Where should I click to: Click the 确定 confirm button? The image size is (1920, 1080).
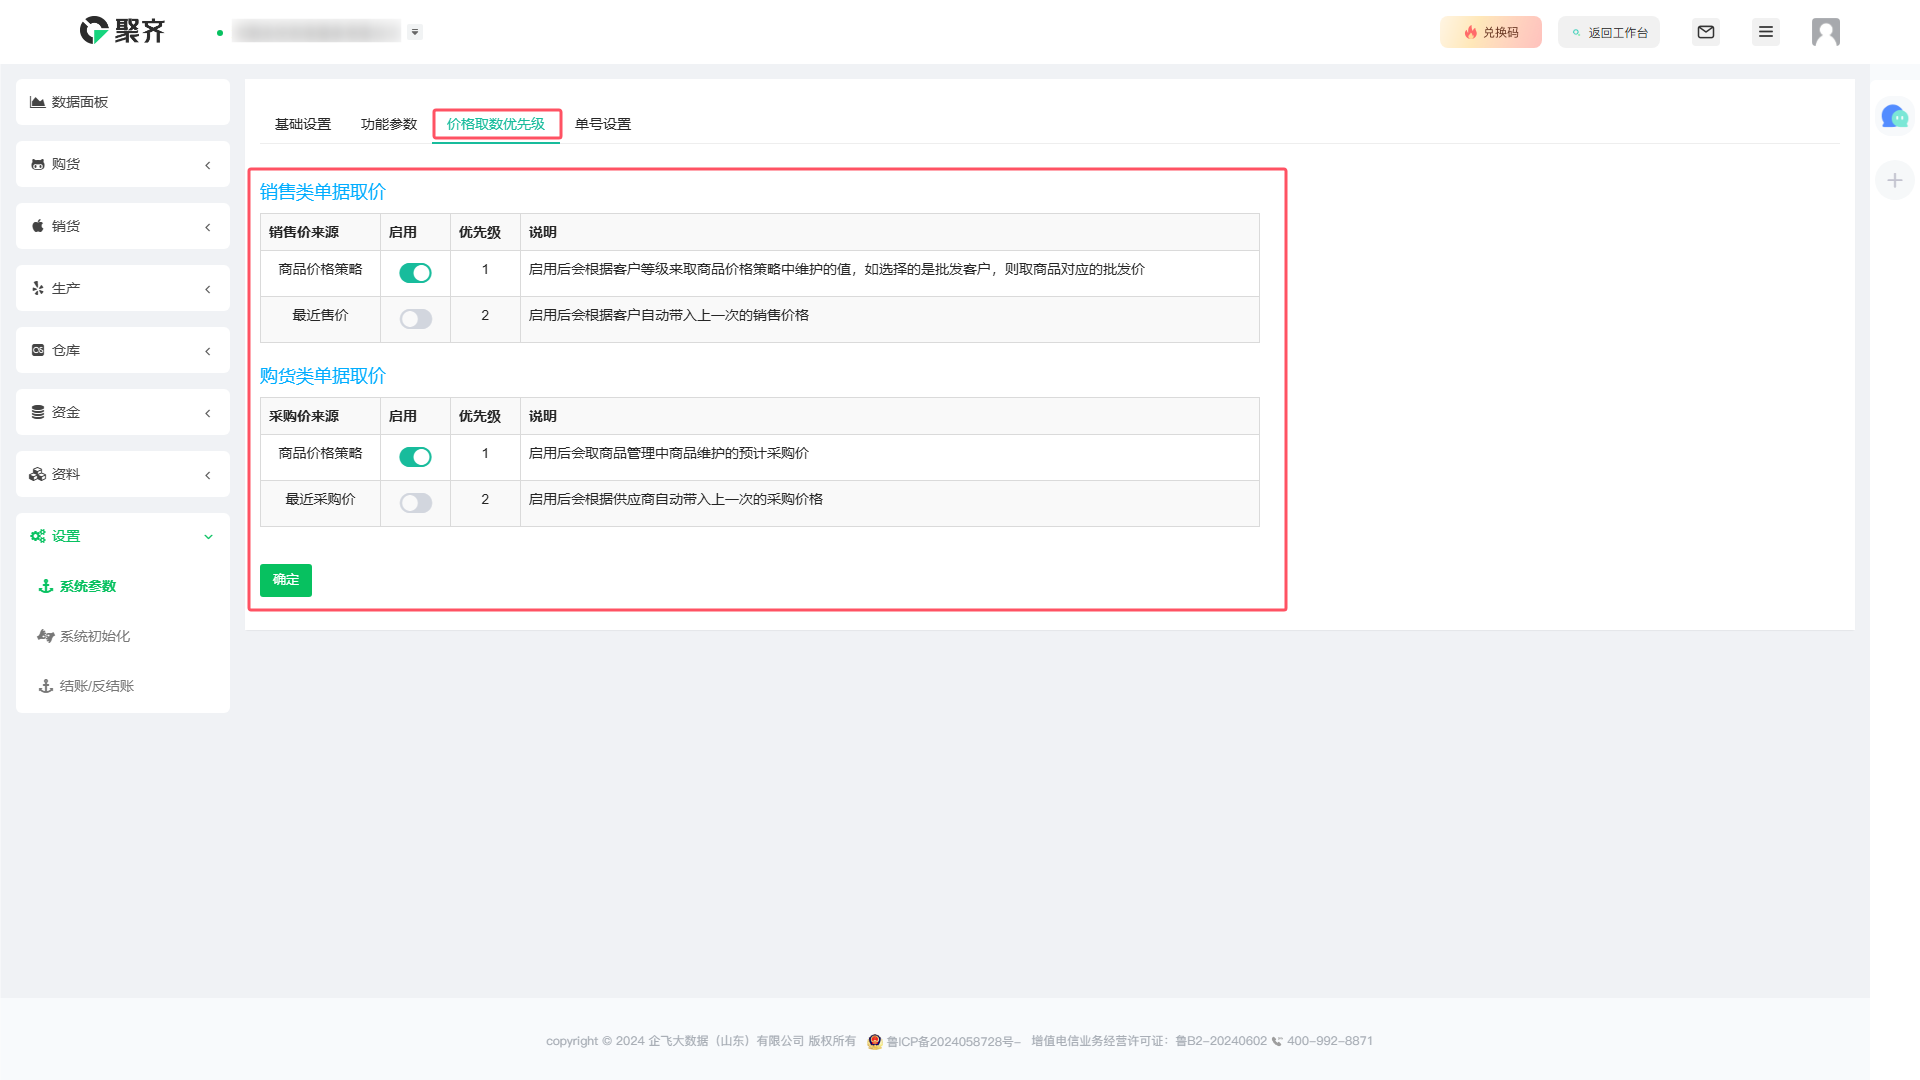point(286,580)
